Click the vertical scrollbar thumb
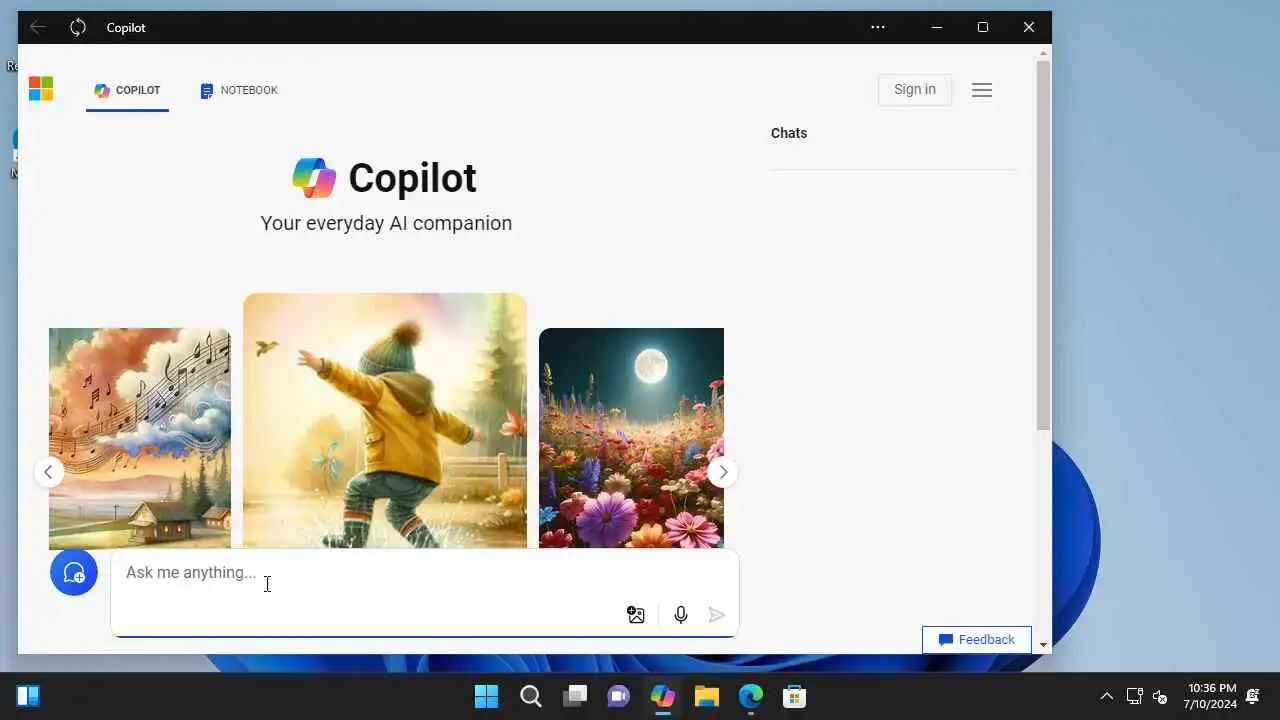The width and height of the screenshot is (1280, 720). (x=1043, y=245)
